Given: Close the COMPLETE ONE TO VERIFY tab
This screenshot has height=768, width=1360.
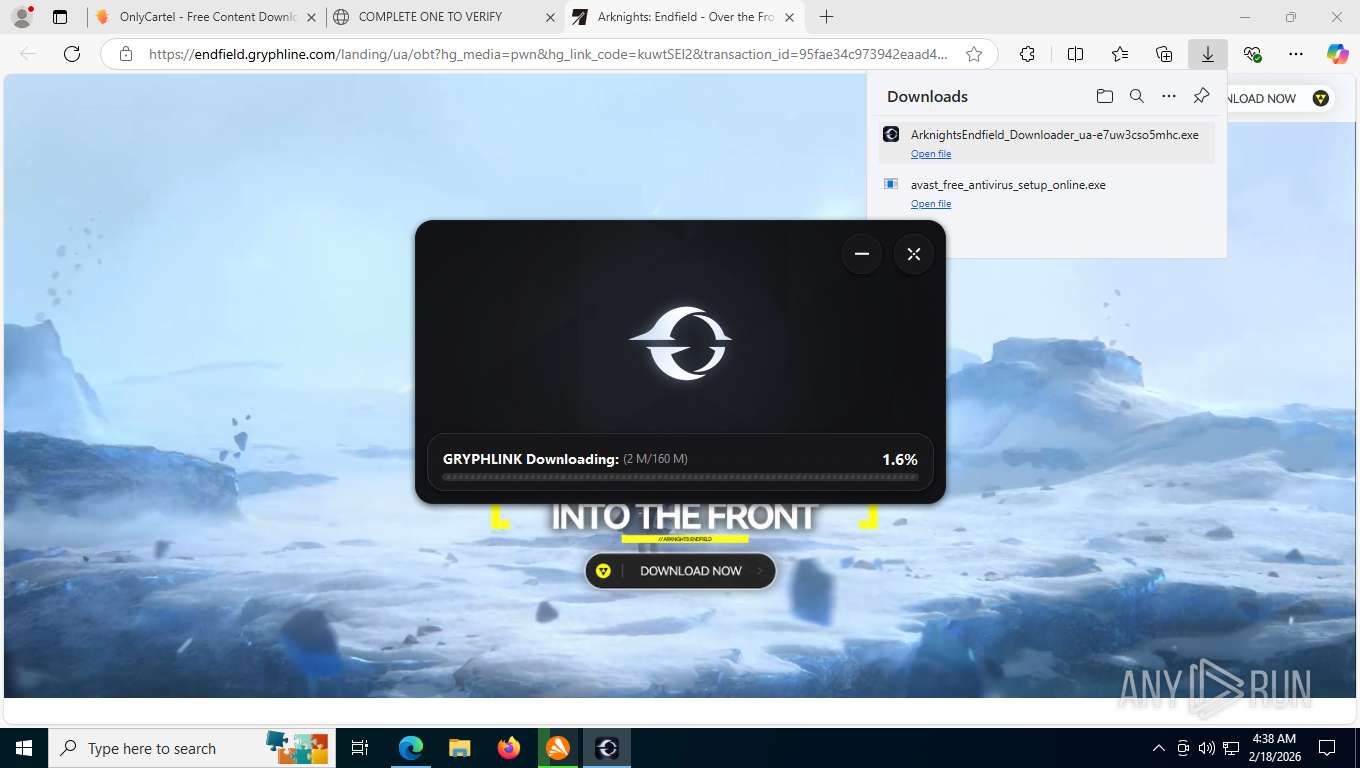Looking at the screenshot, I should pyautogui.click(x=551, y=17).
